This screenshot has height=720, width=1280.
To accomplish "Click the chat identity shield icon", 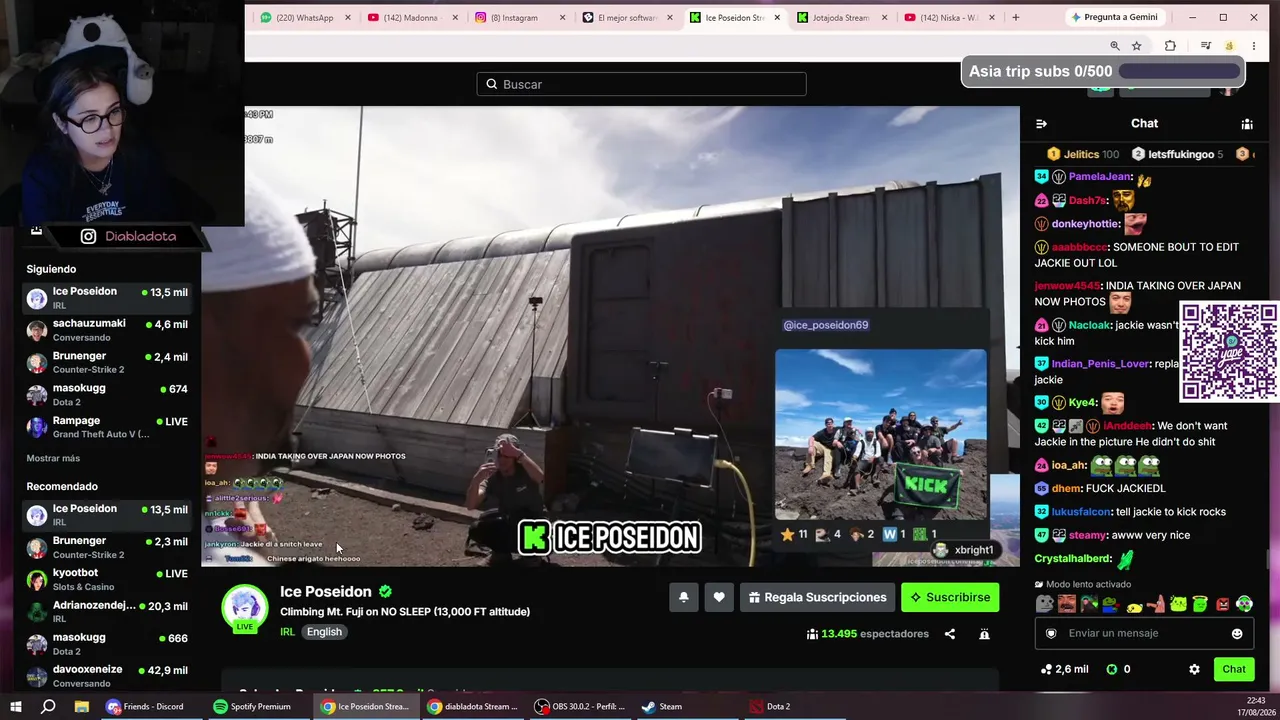I will pos(1051,633).
